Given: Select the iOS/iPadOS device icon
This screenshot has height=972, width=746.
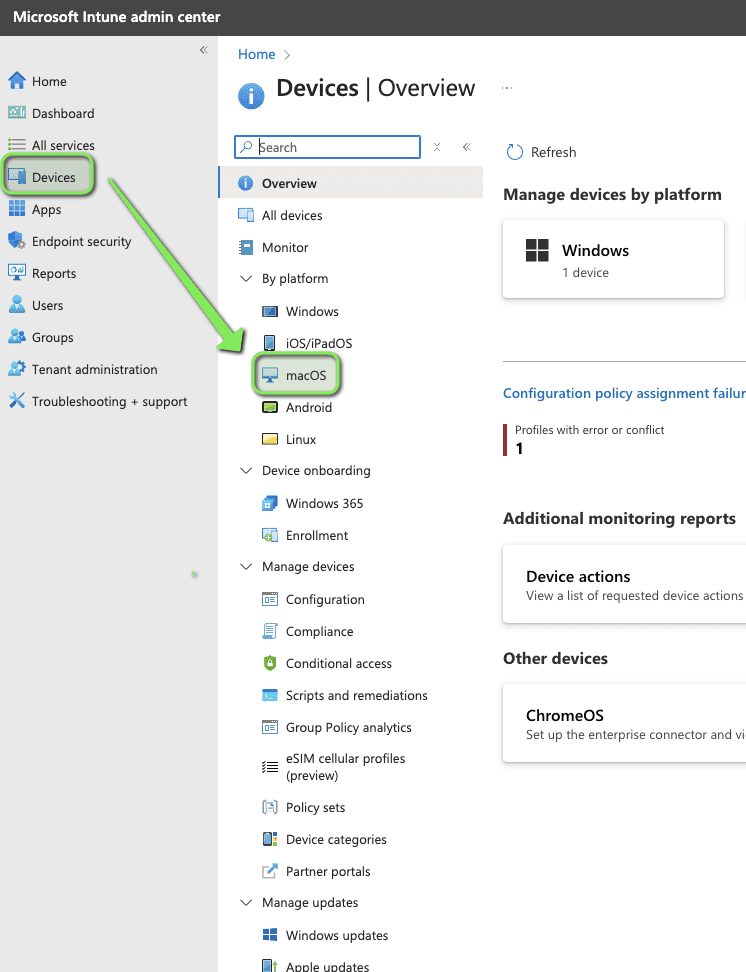Looking at the screenshot, I should click(269, 343).
